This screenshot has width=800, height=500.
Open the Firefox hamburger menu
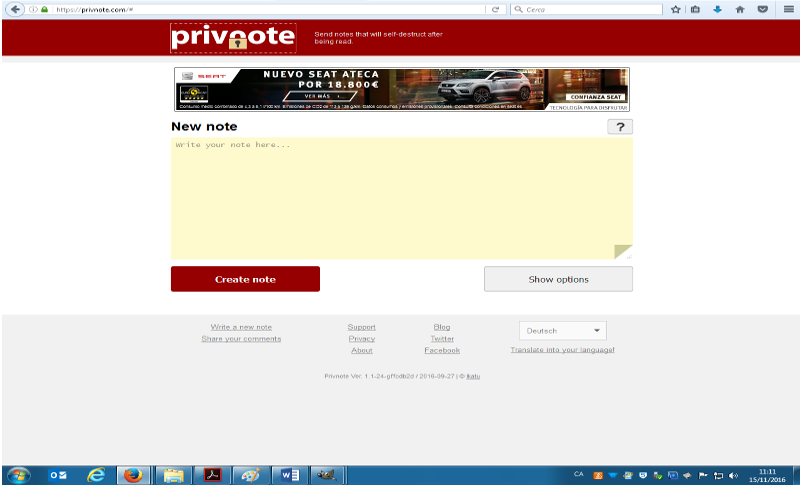pyautogui.click(x=788, y=9)
